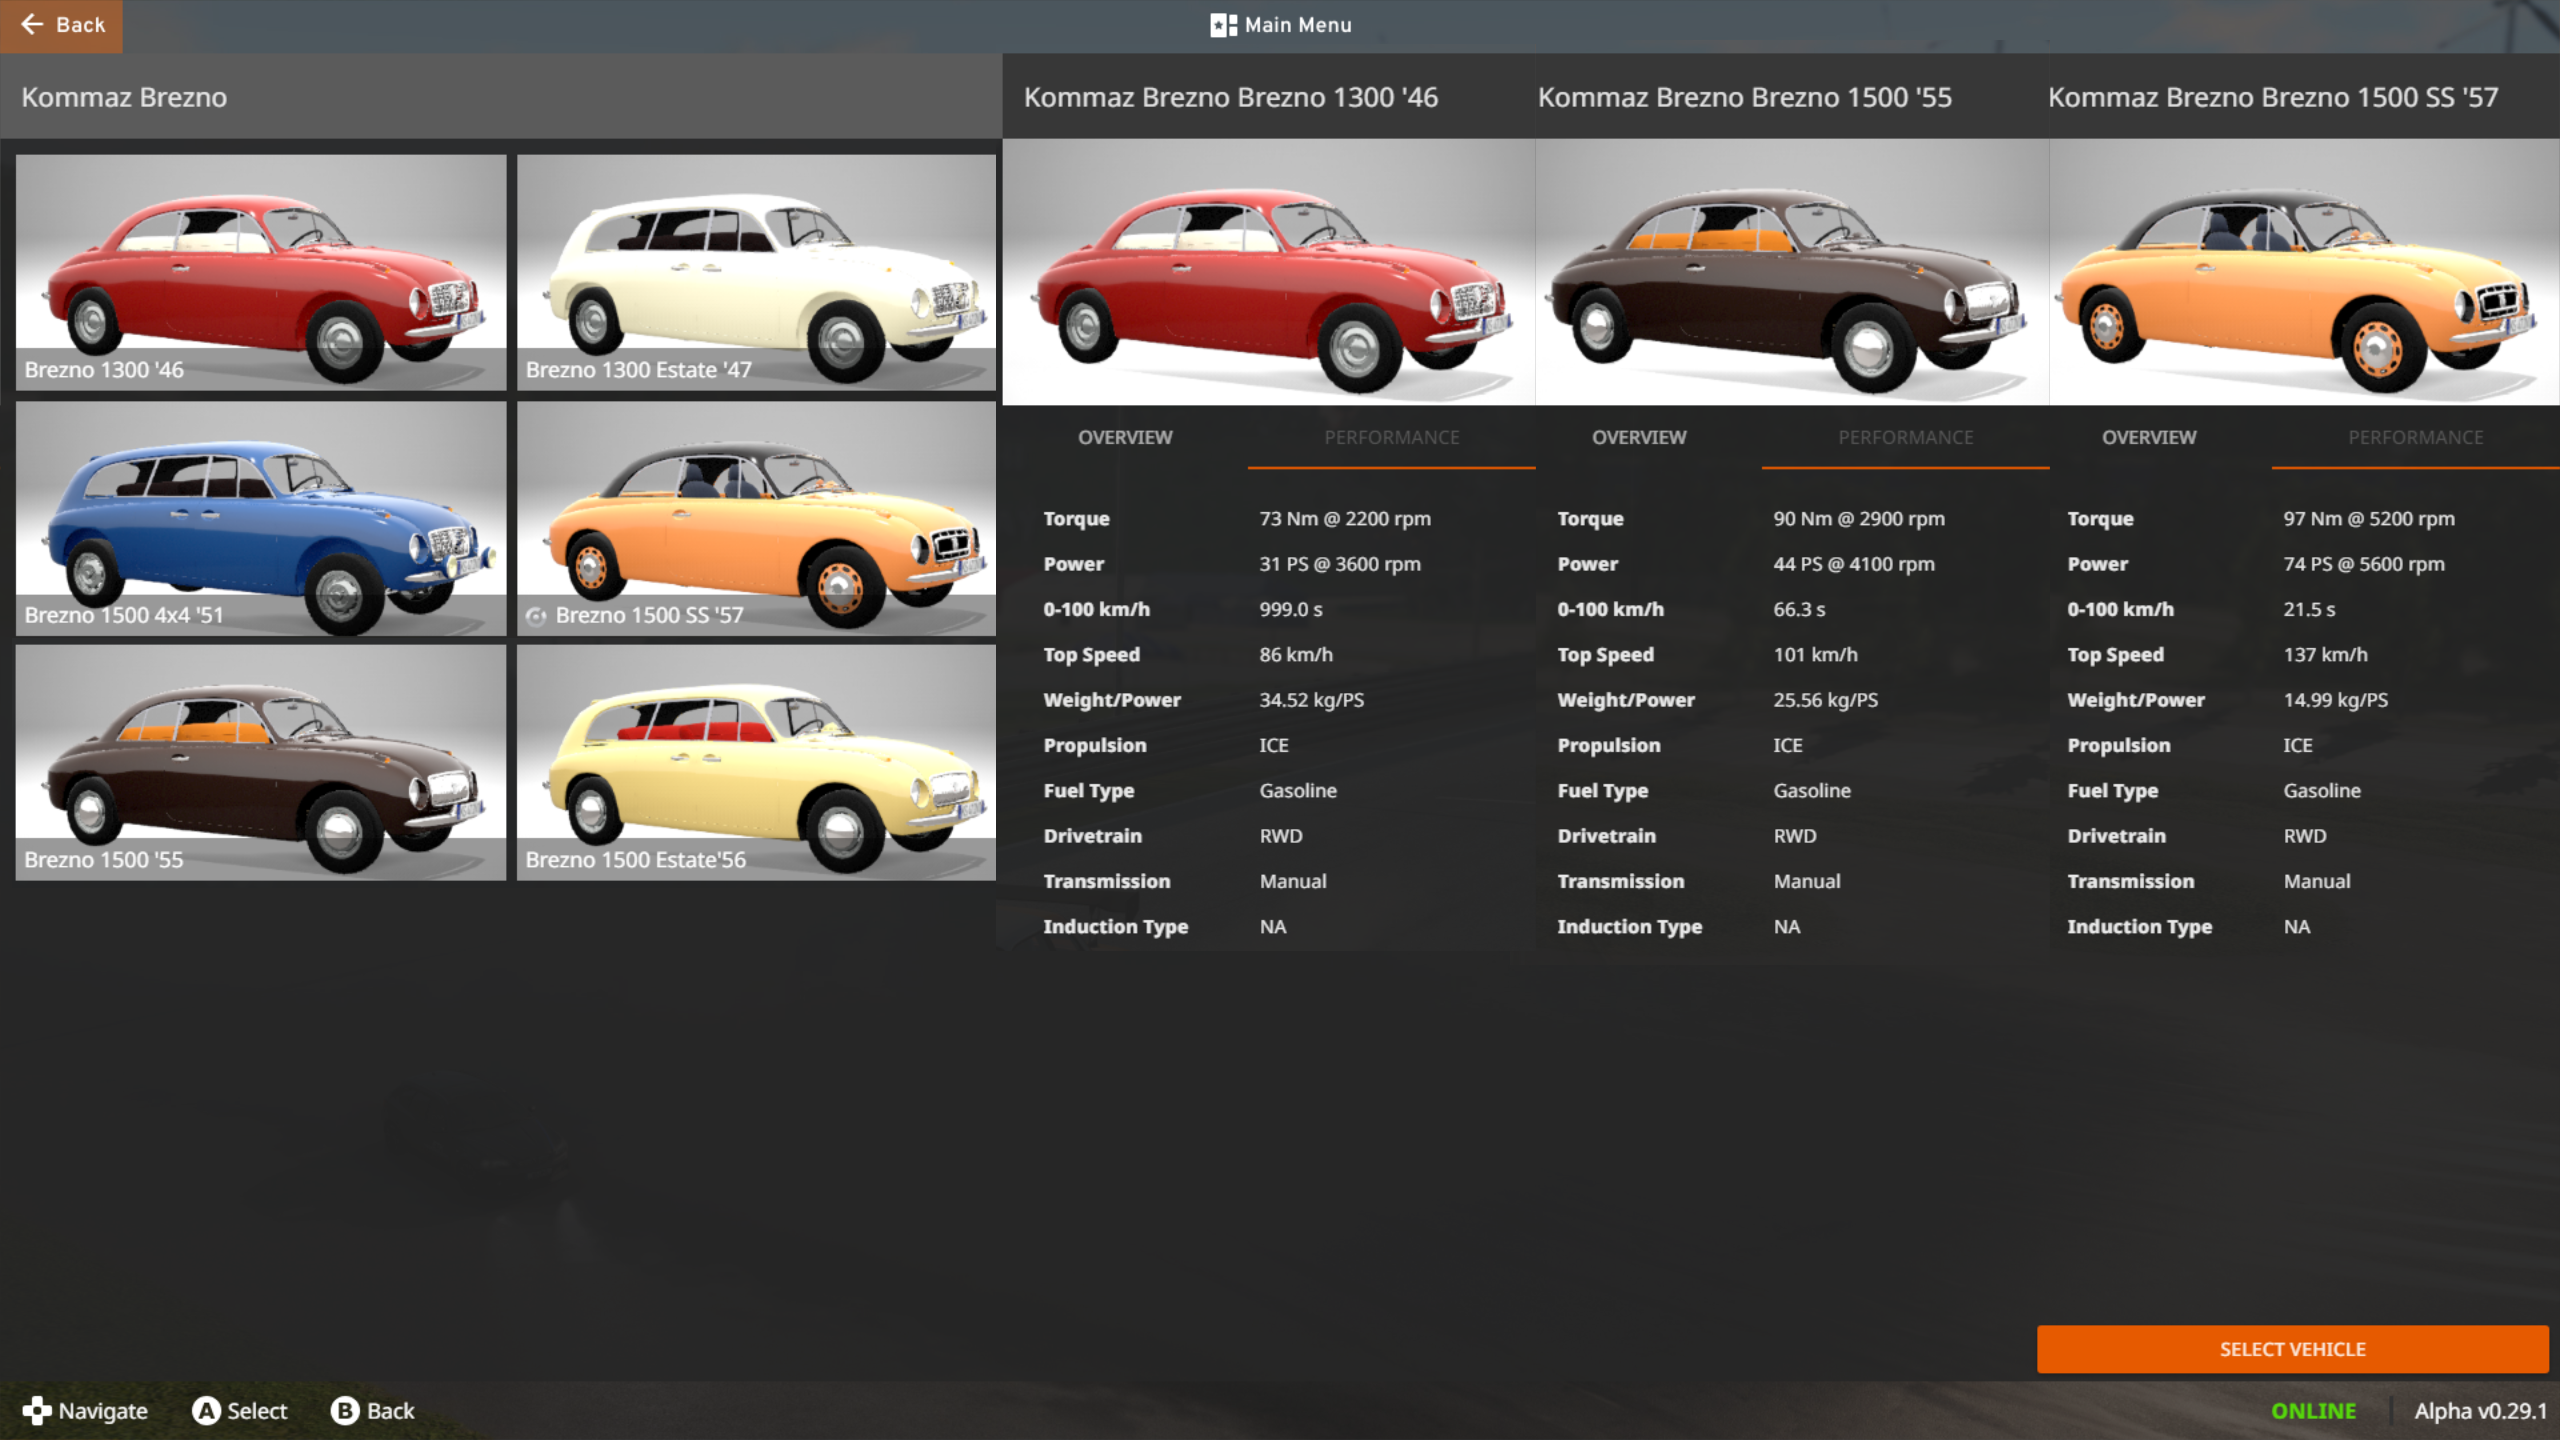Click the icon beside Brezno 1500 SS '57
Screen dimensions: 2560x1440
(x=536, y=616)
